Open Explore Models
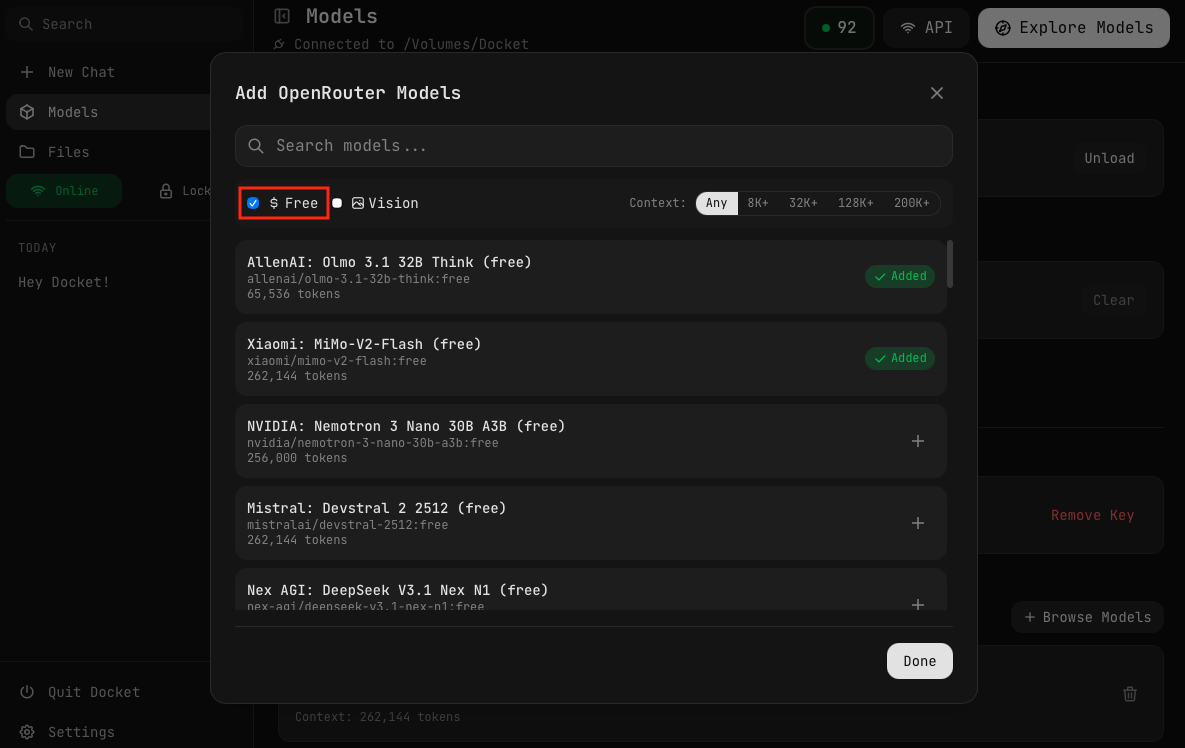 (1074, 28)
